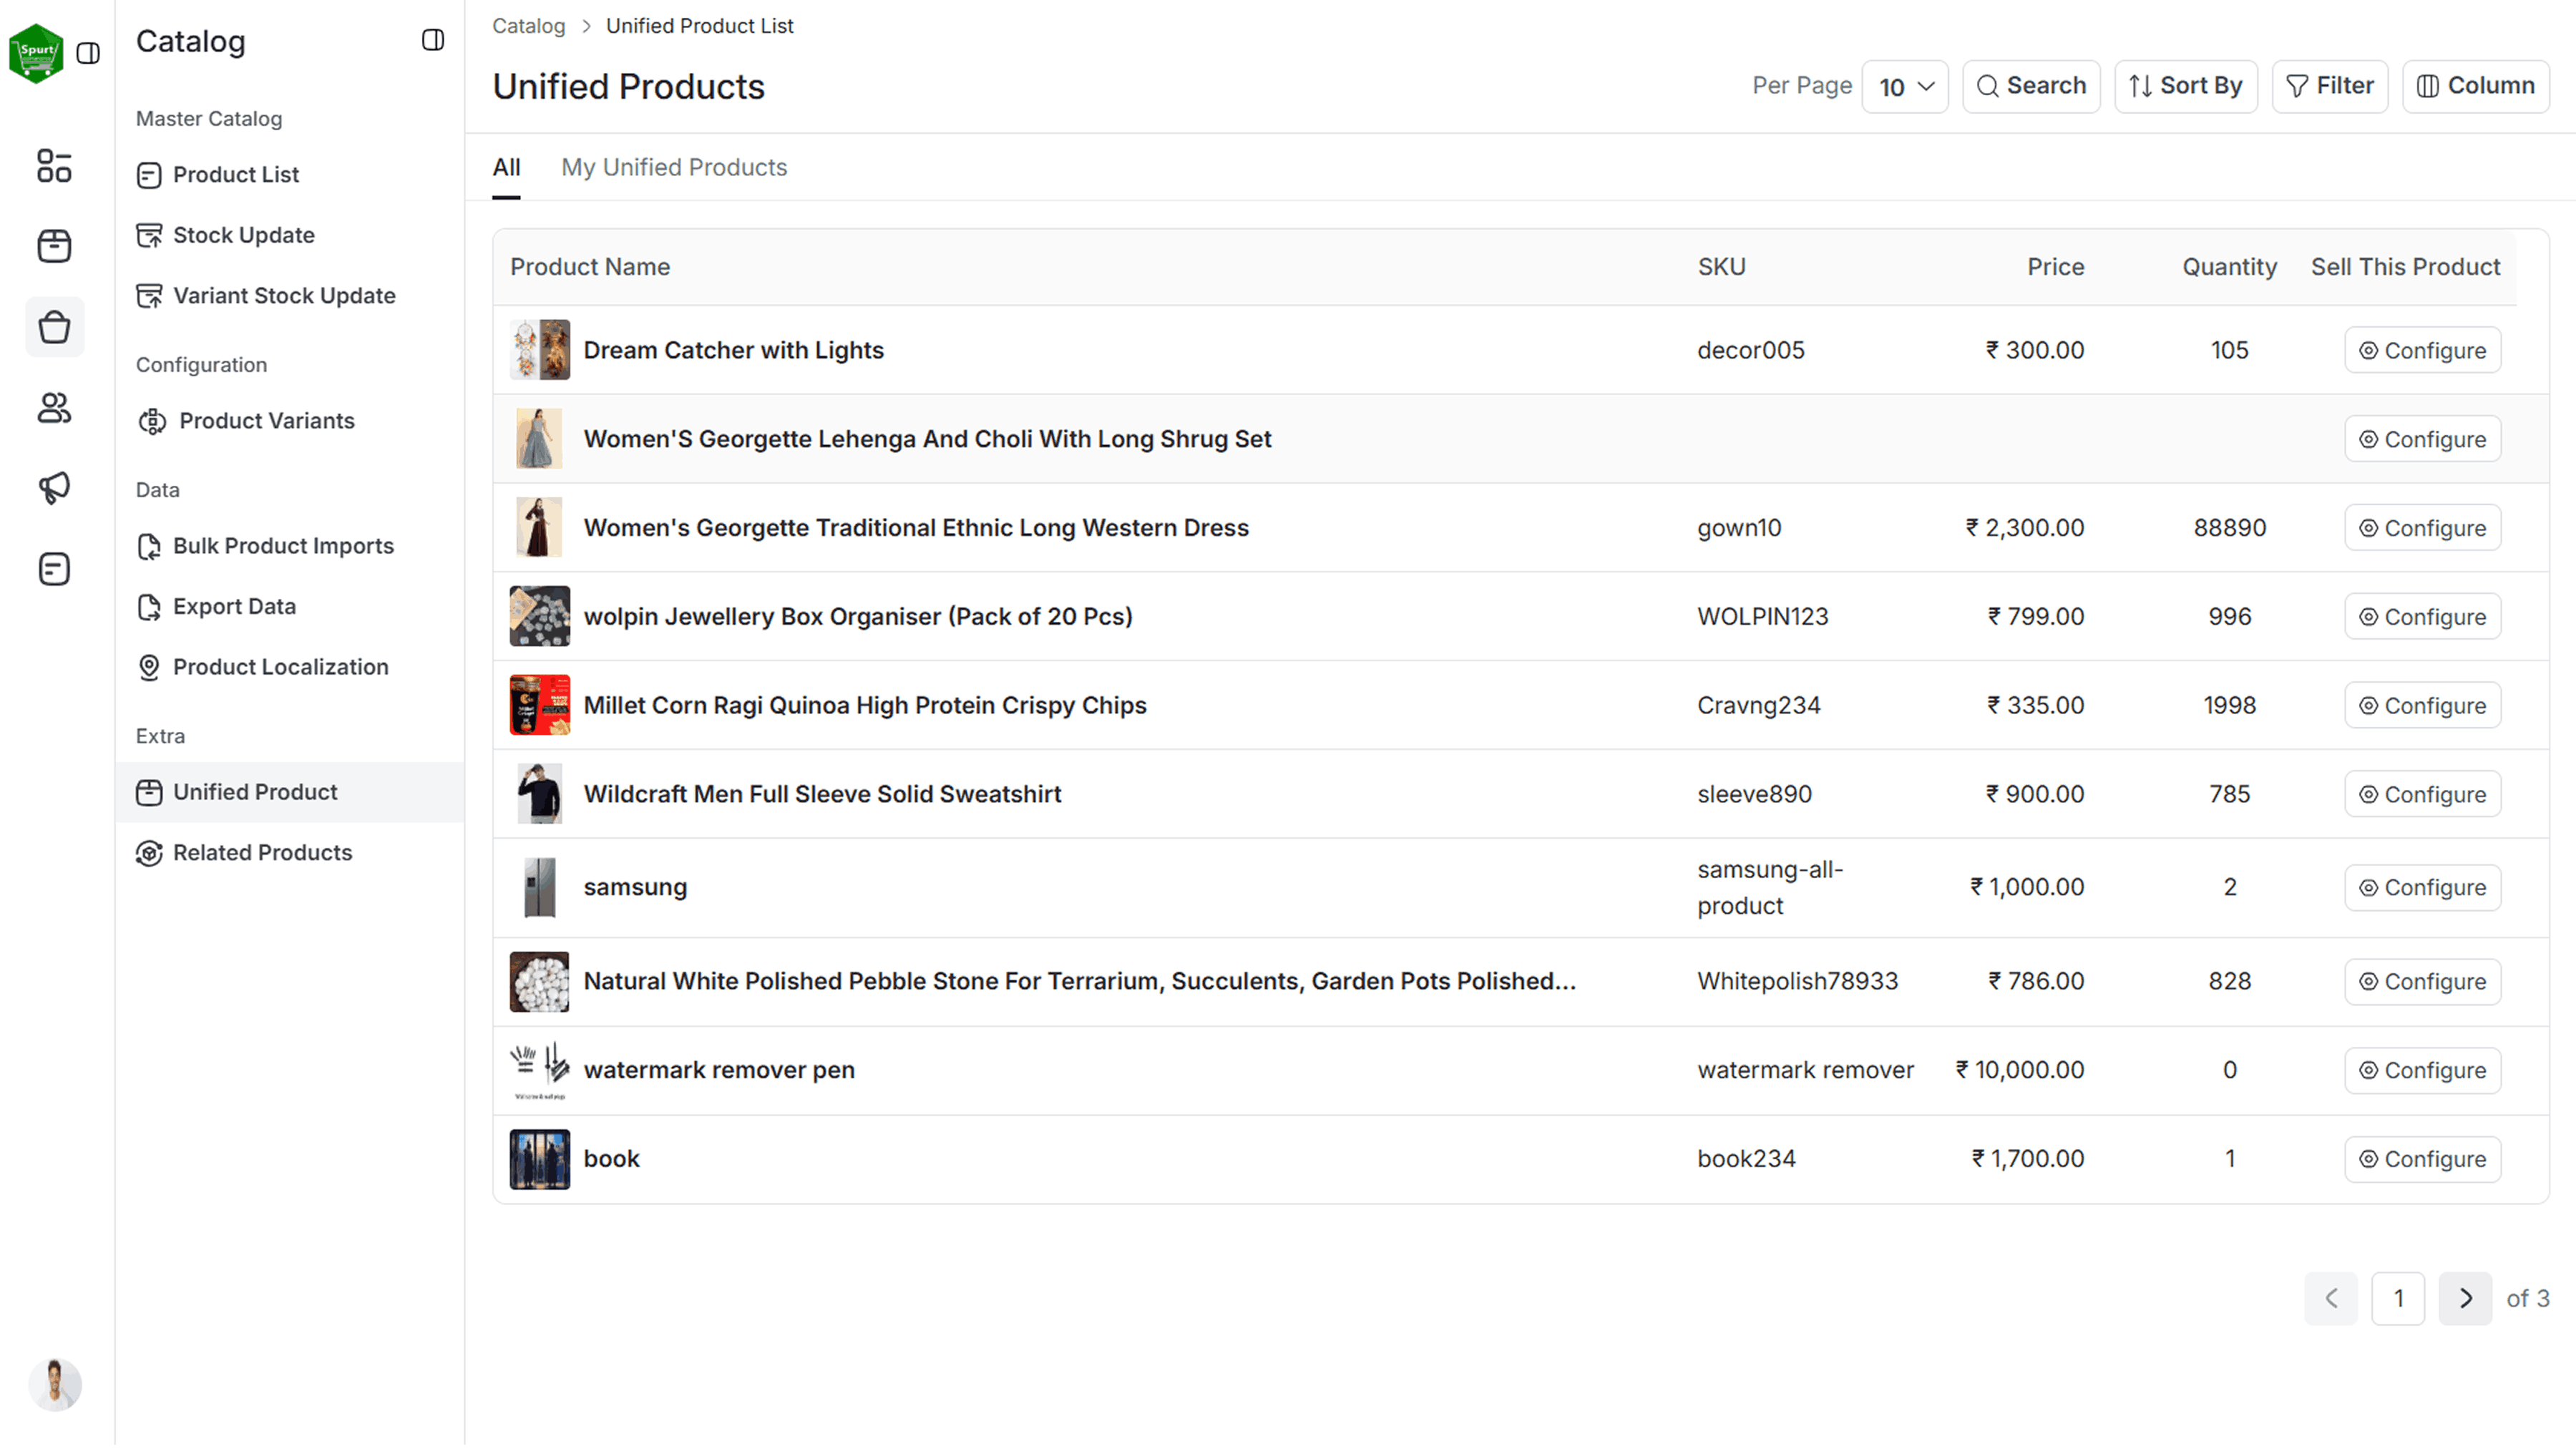This screenshot has width=2576, height=1449.
Task: Configure the gown10 Western Dress product
Action: 2422,528
